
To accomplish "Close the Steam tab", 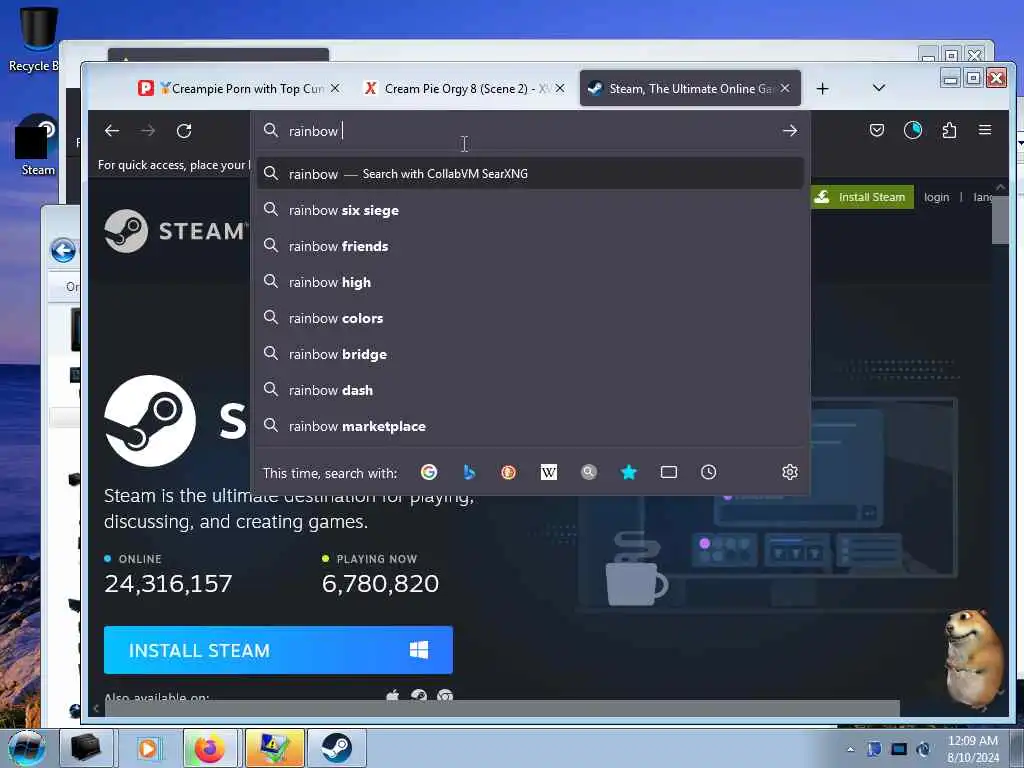I will 785,88.
